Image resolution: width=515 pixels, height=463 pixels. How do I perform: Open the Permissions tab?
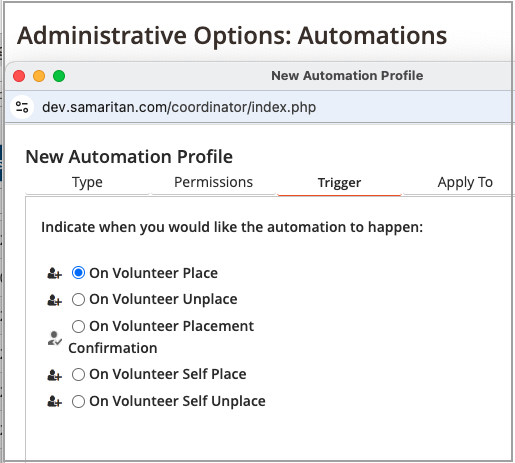pos(213,183)
